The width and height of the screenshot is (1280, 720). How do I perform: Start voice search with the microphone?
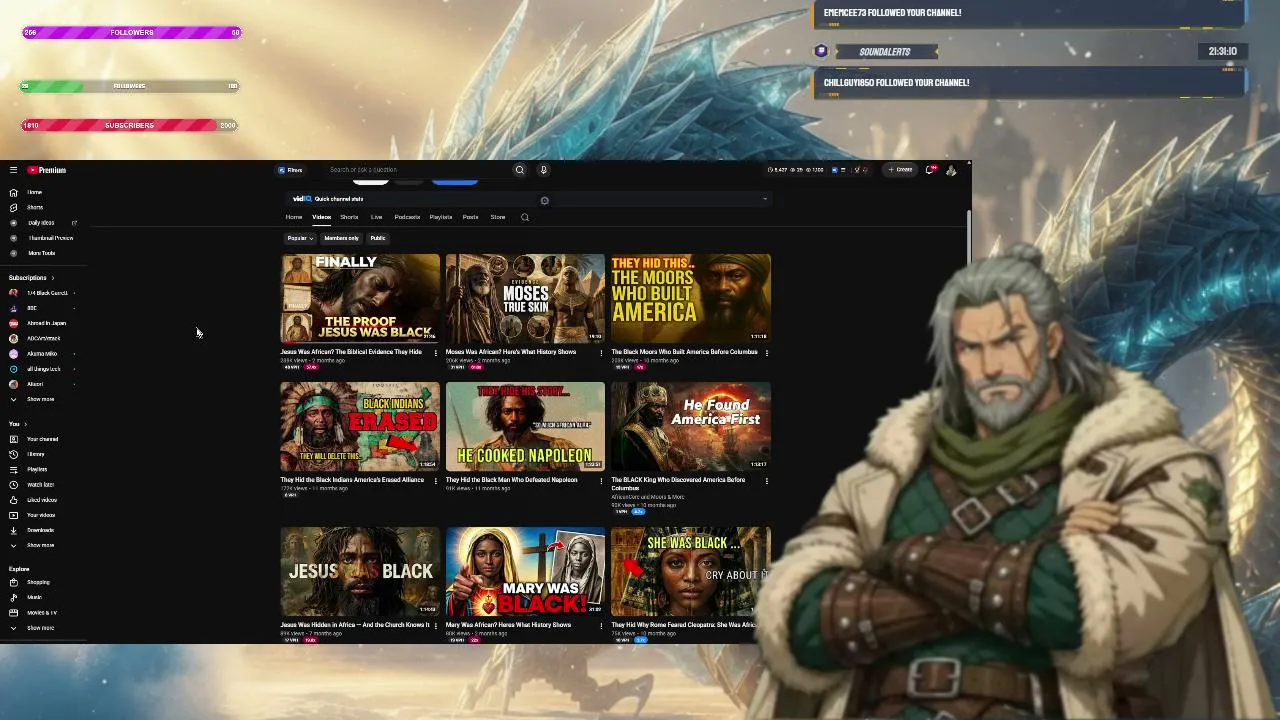[543, 170]
